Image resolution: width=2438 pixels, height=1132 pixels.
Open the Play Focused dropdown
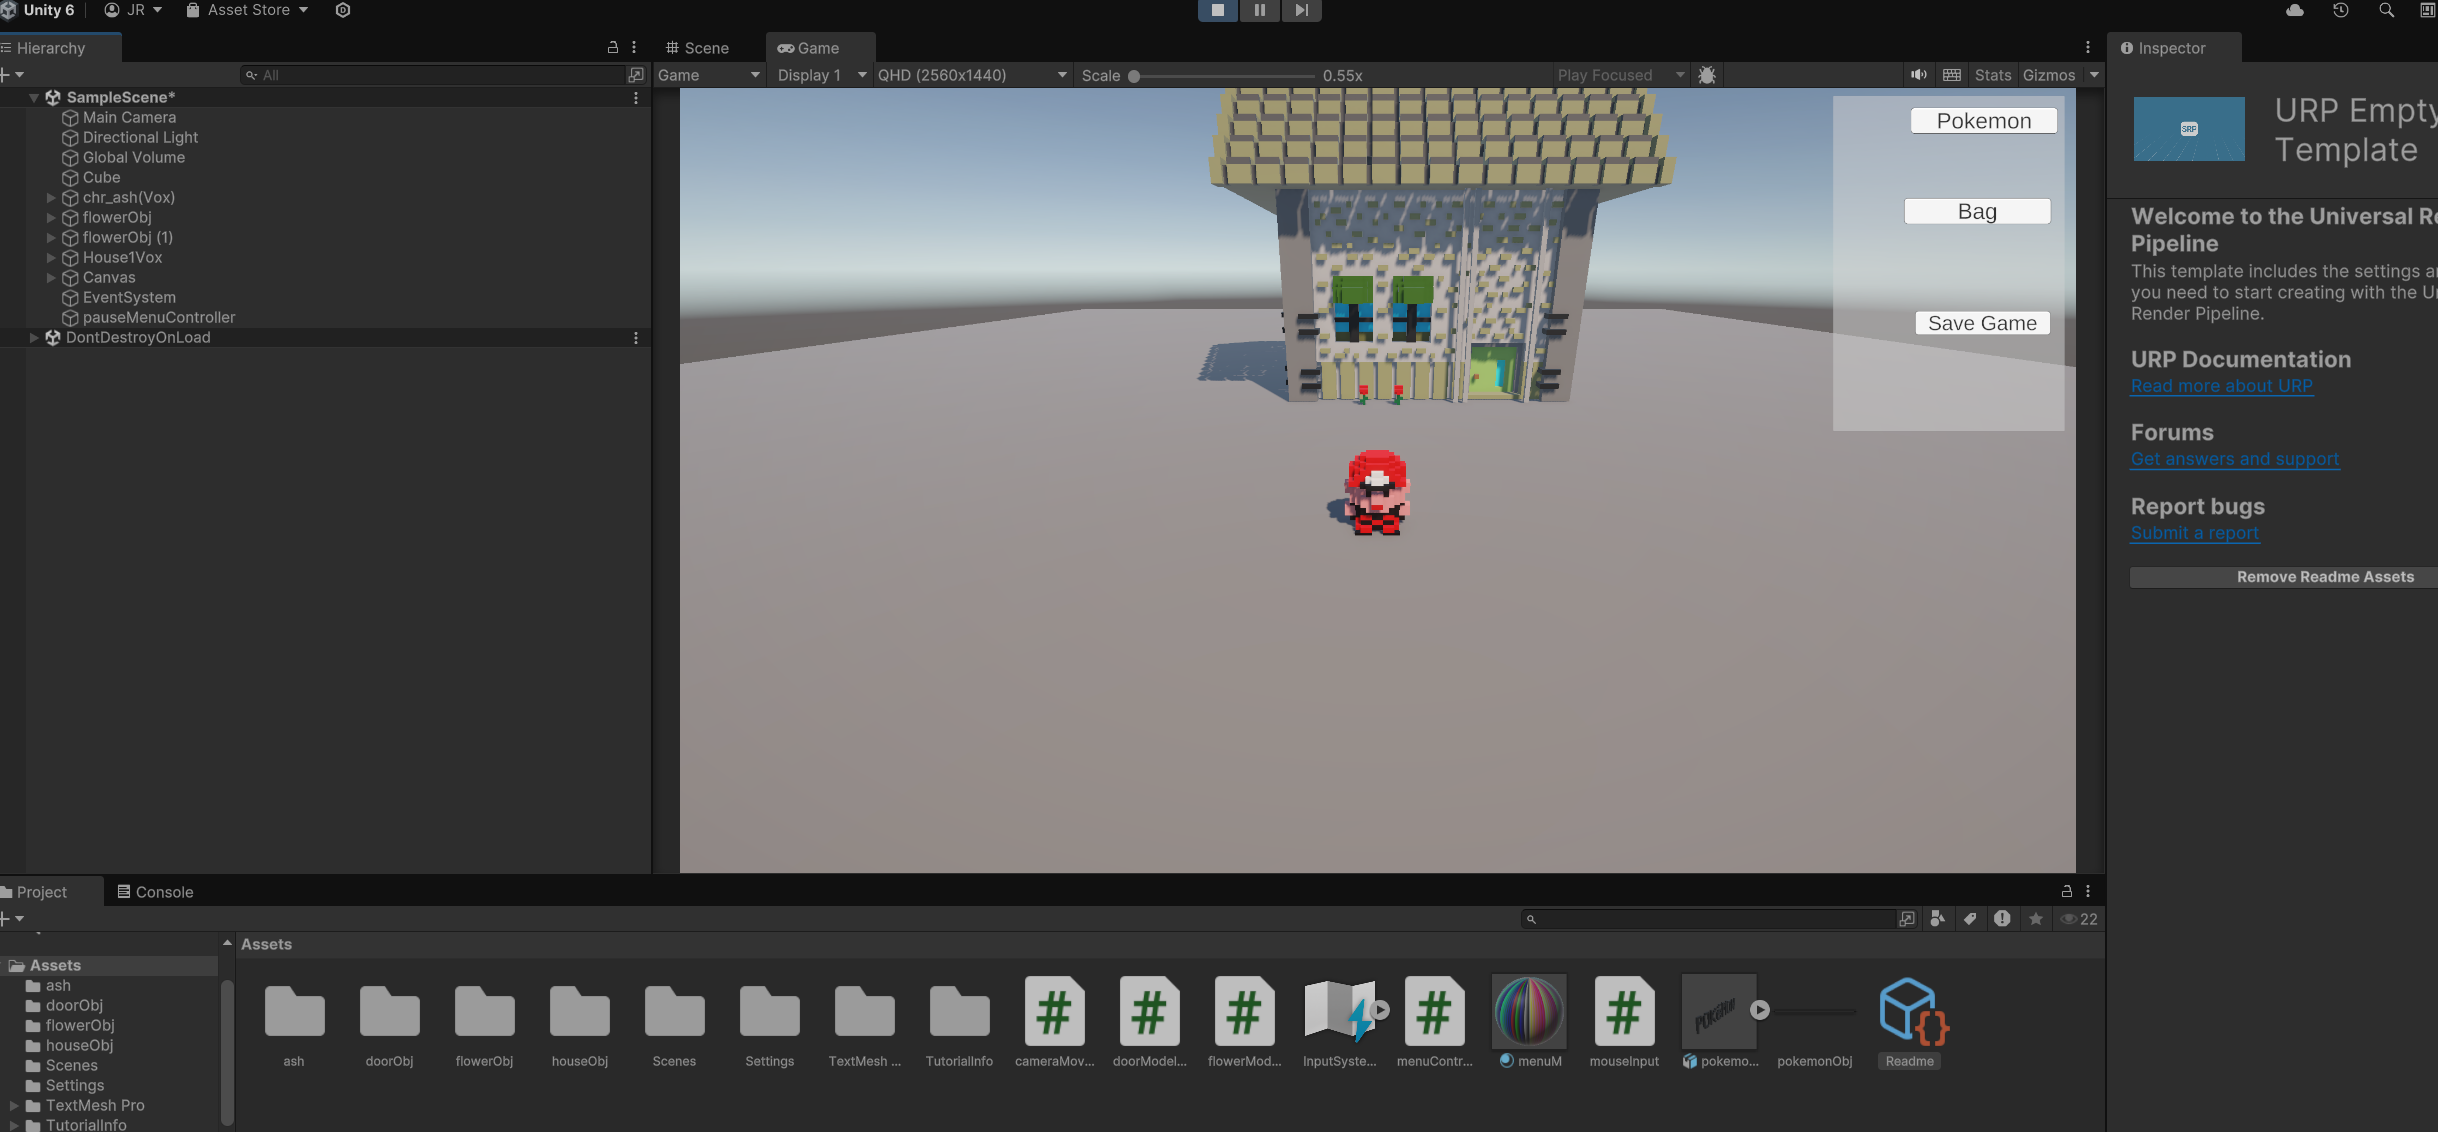click(1620, 75)
